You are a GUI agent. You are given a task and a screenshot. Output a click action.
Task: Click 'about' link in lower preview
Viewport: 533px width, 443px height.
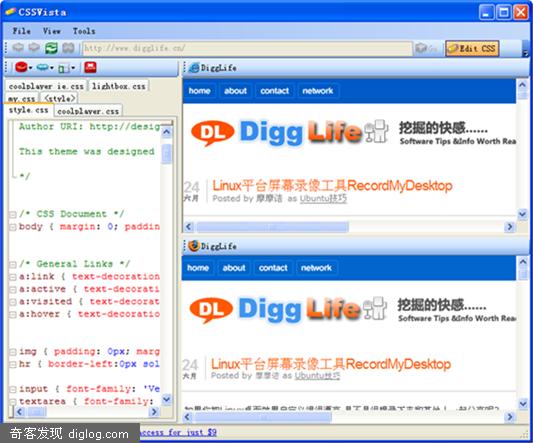pos(234,268)
